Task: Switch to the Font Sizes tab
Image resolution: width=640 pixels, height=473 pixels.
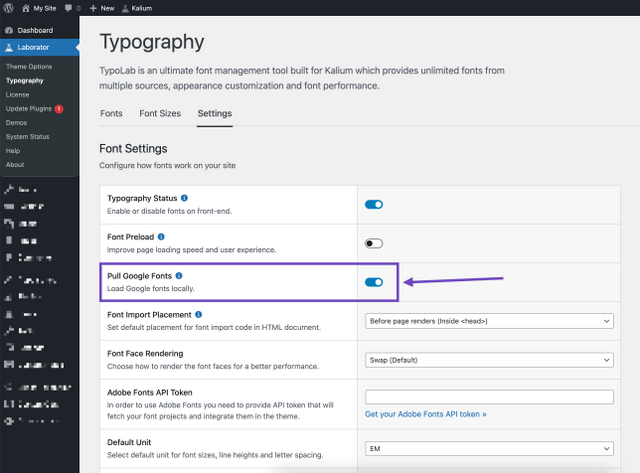Action: pos(160,114)
